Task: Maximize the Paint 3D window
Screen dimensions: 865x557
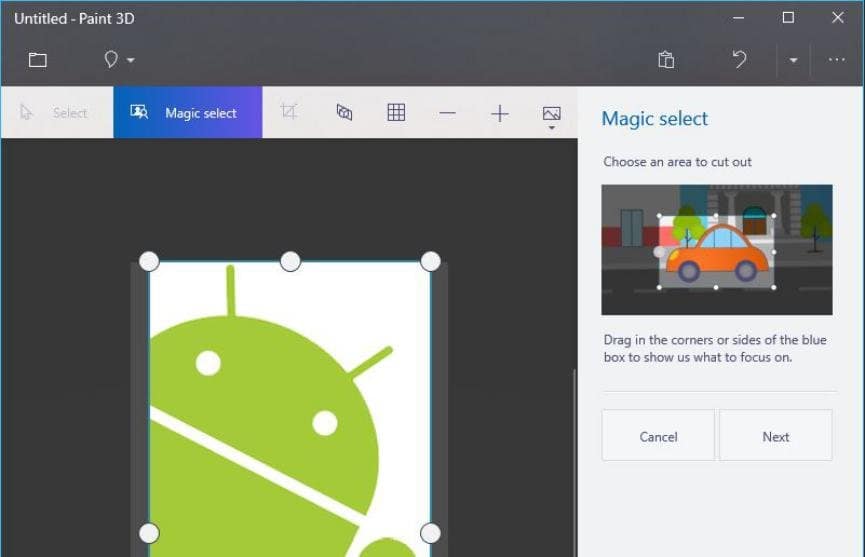Action: (788, 18)
